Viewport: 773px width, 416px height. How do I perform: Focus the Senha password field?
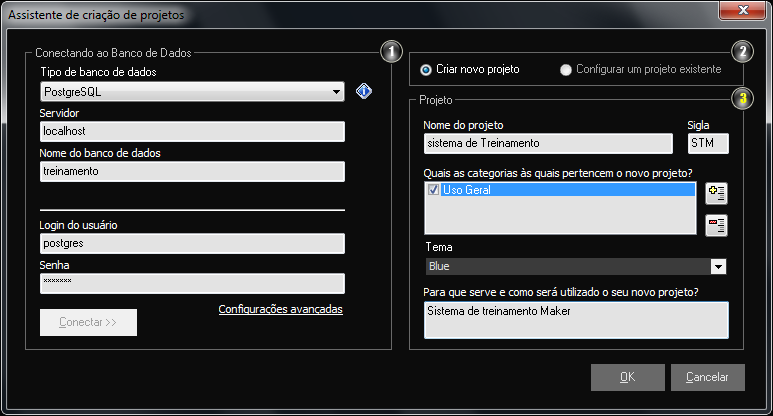[192, 283]
